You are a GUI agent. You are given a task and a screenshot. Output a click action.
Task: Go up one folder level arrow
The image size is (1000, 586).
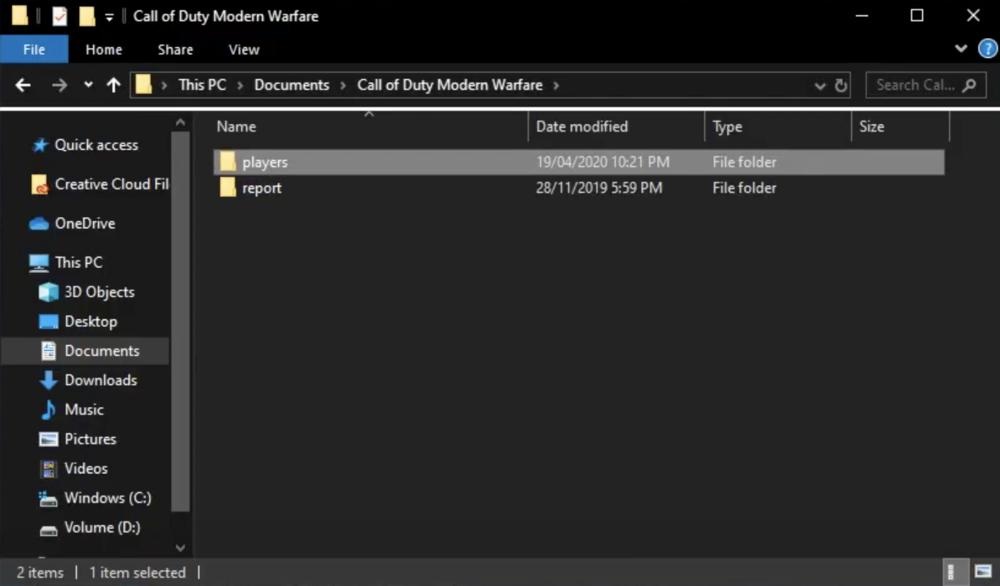pos(113,85)
